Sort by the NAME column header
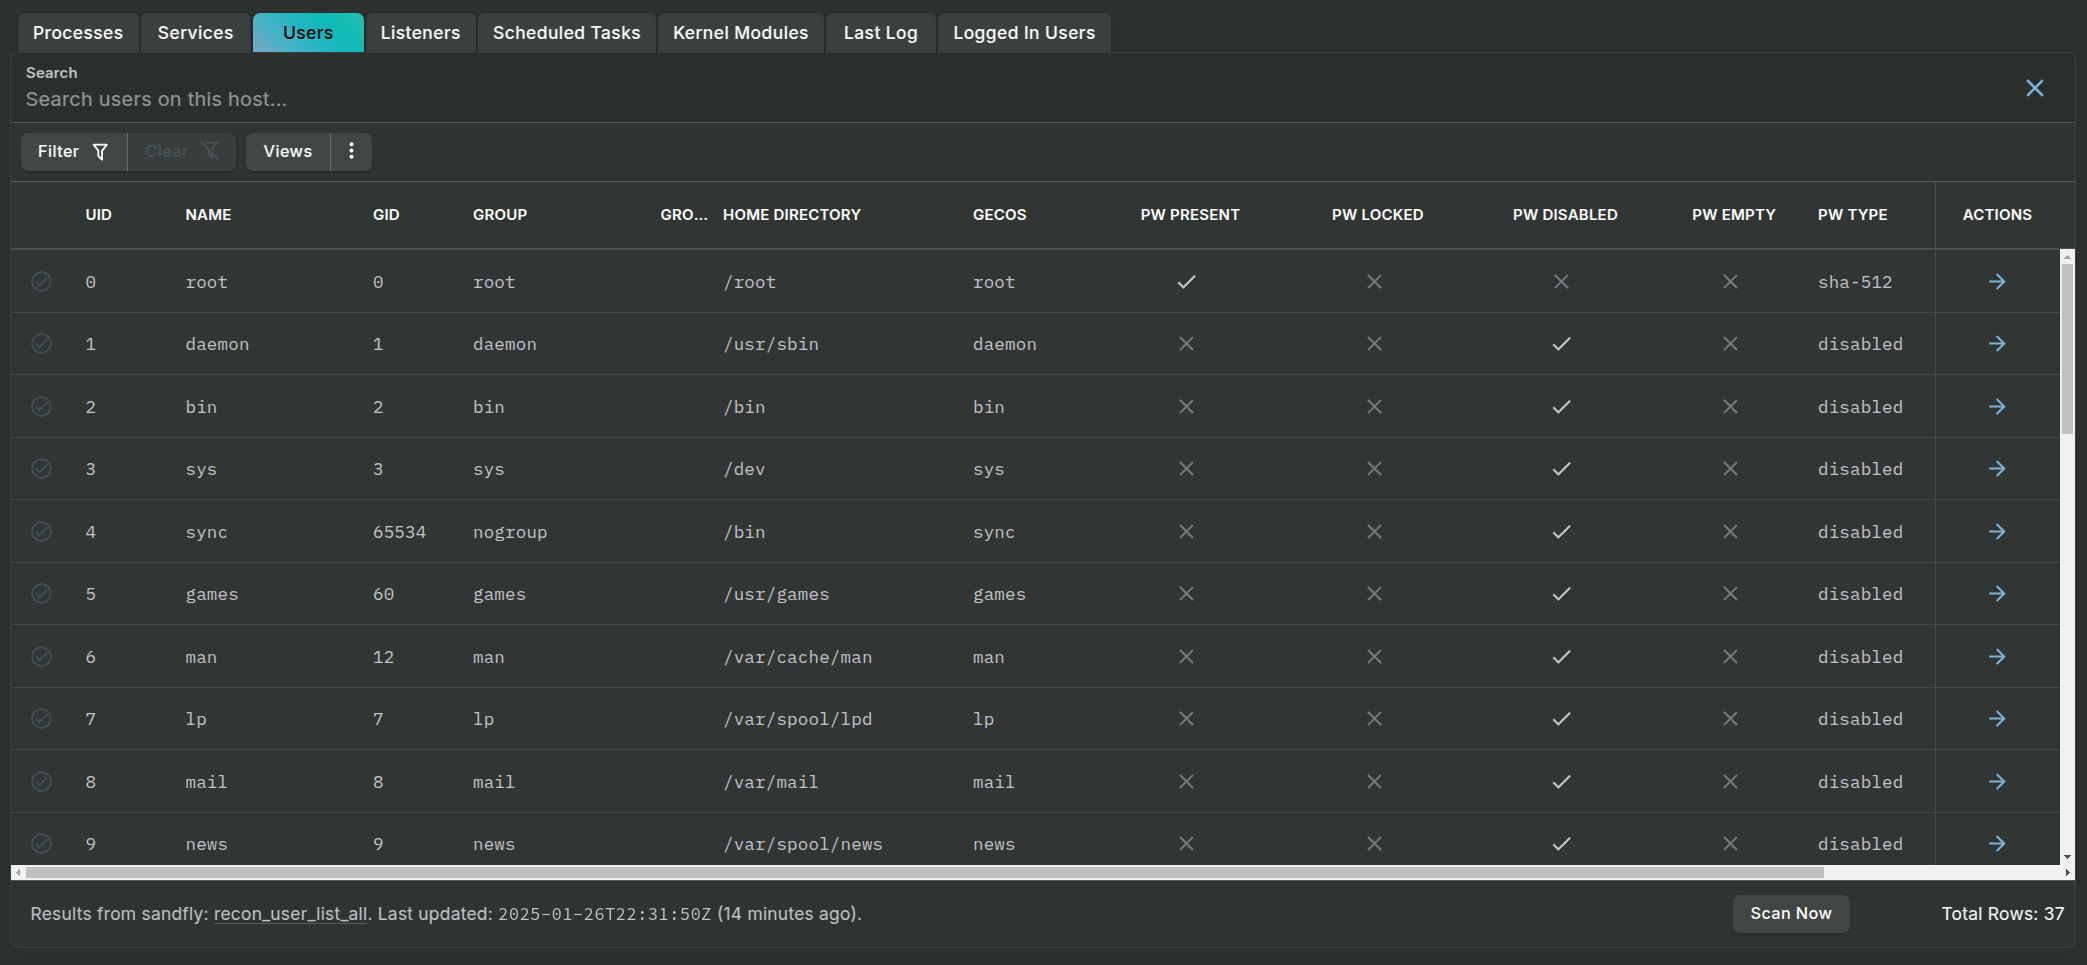The width and height of the screenshot is (2087, 965). (208, 215)
